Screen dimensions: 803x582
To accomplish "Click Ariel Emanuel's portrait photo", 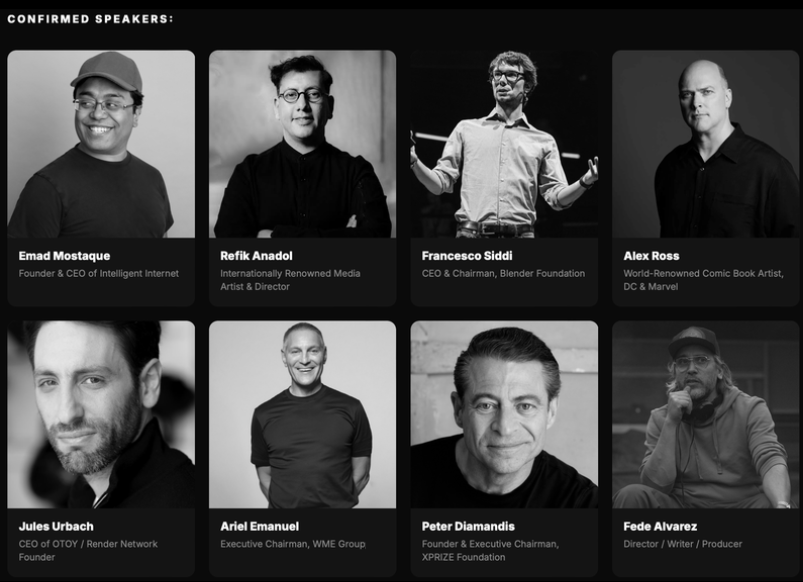I will (x=303, y=414).
